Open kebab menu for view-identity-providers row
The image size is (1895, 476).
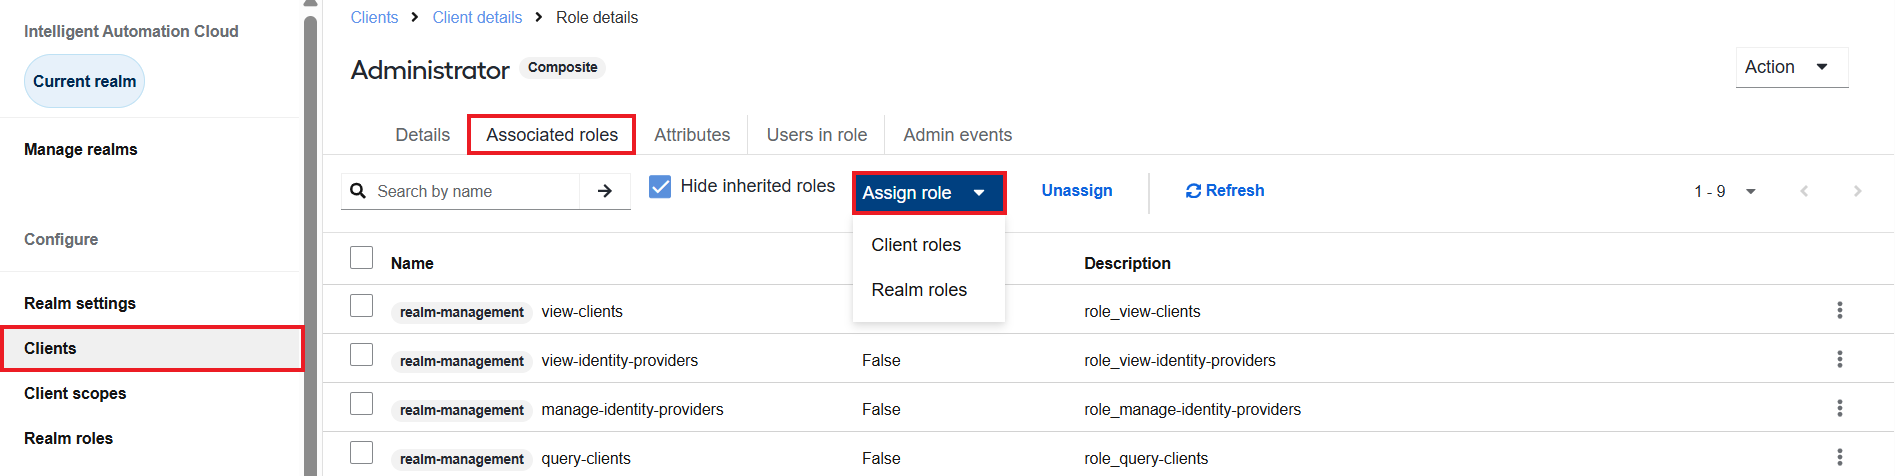[x=1839, y=359]
